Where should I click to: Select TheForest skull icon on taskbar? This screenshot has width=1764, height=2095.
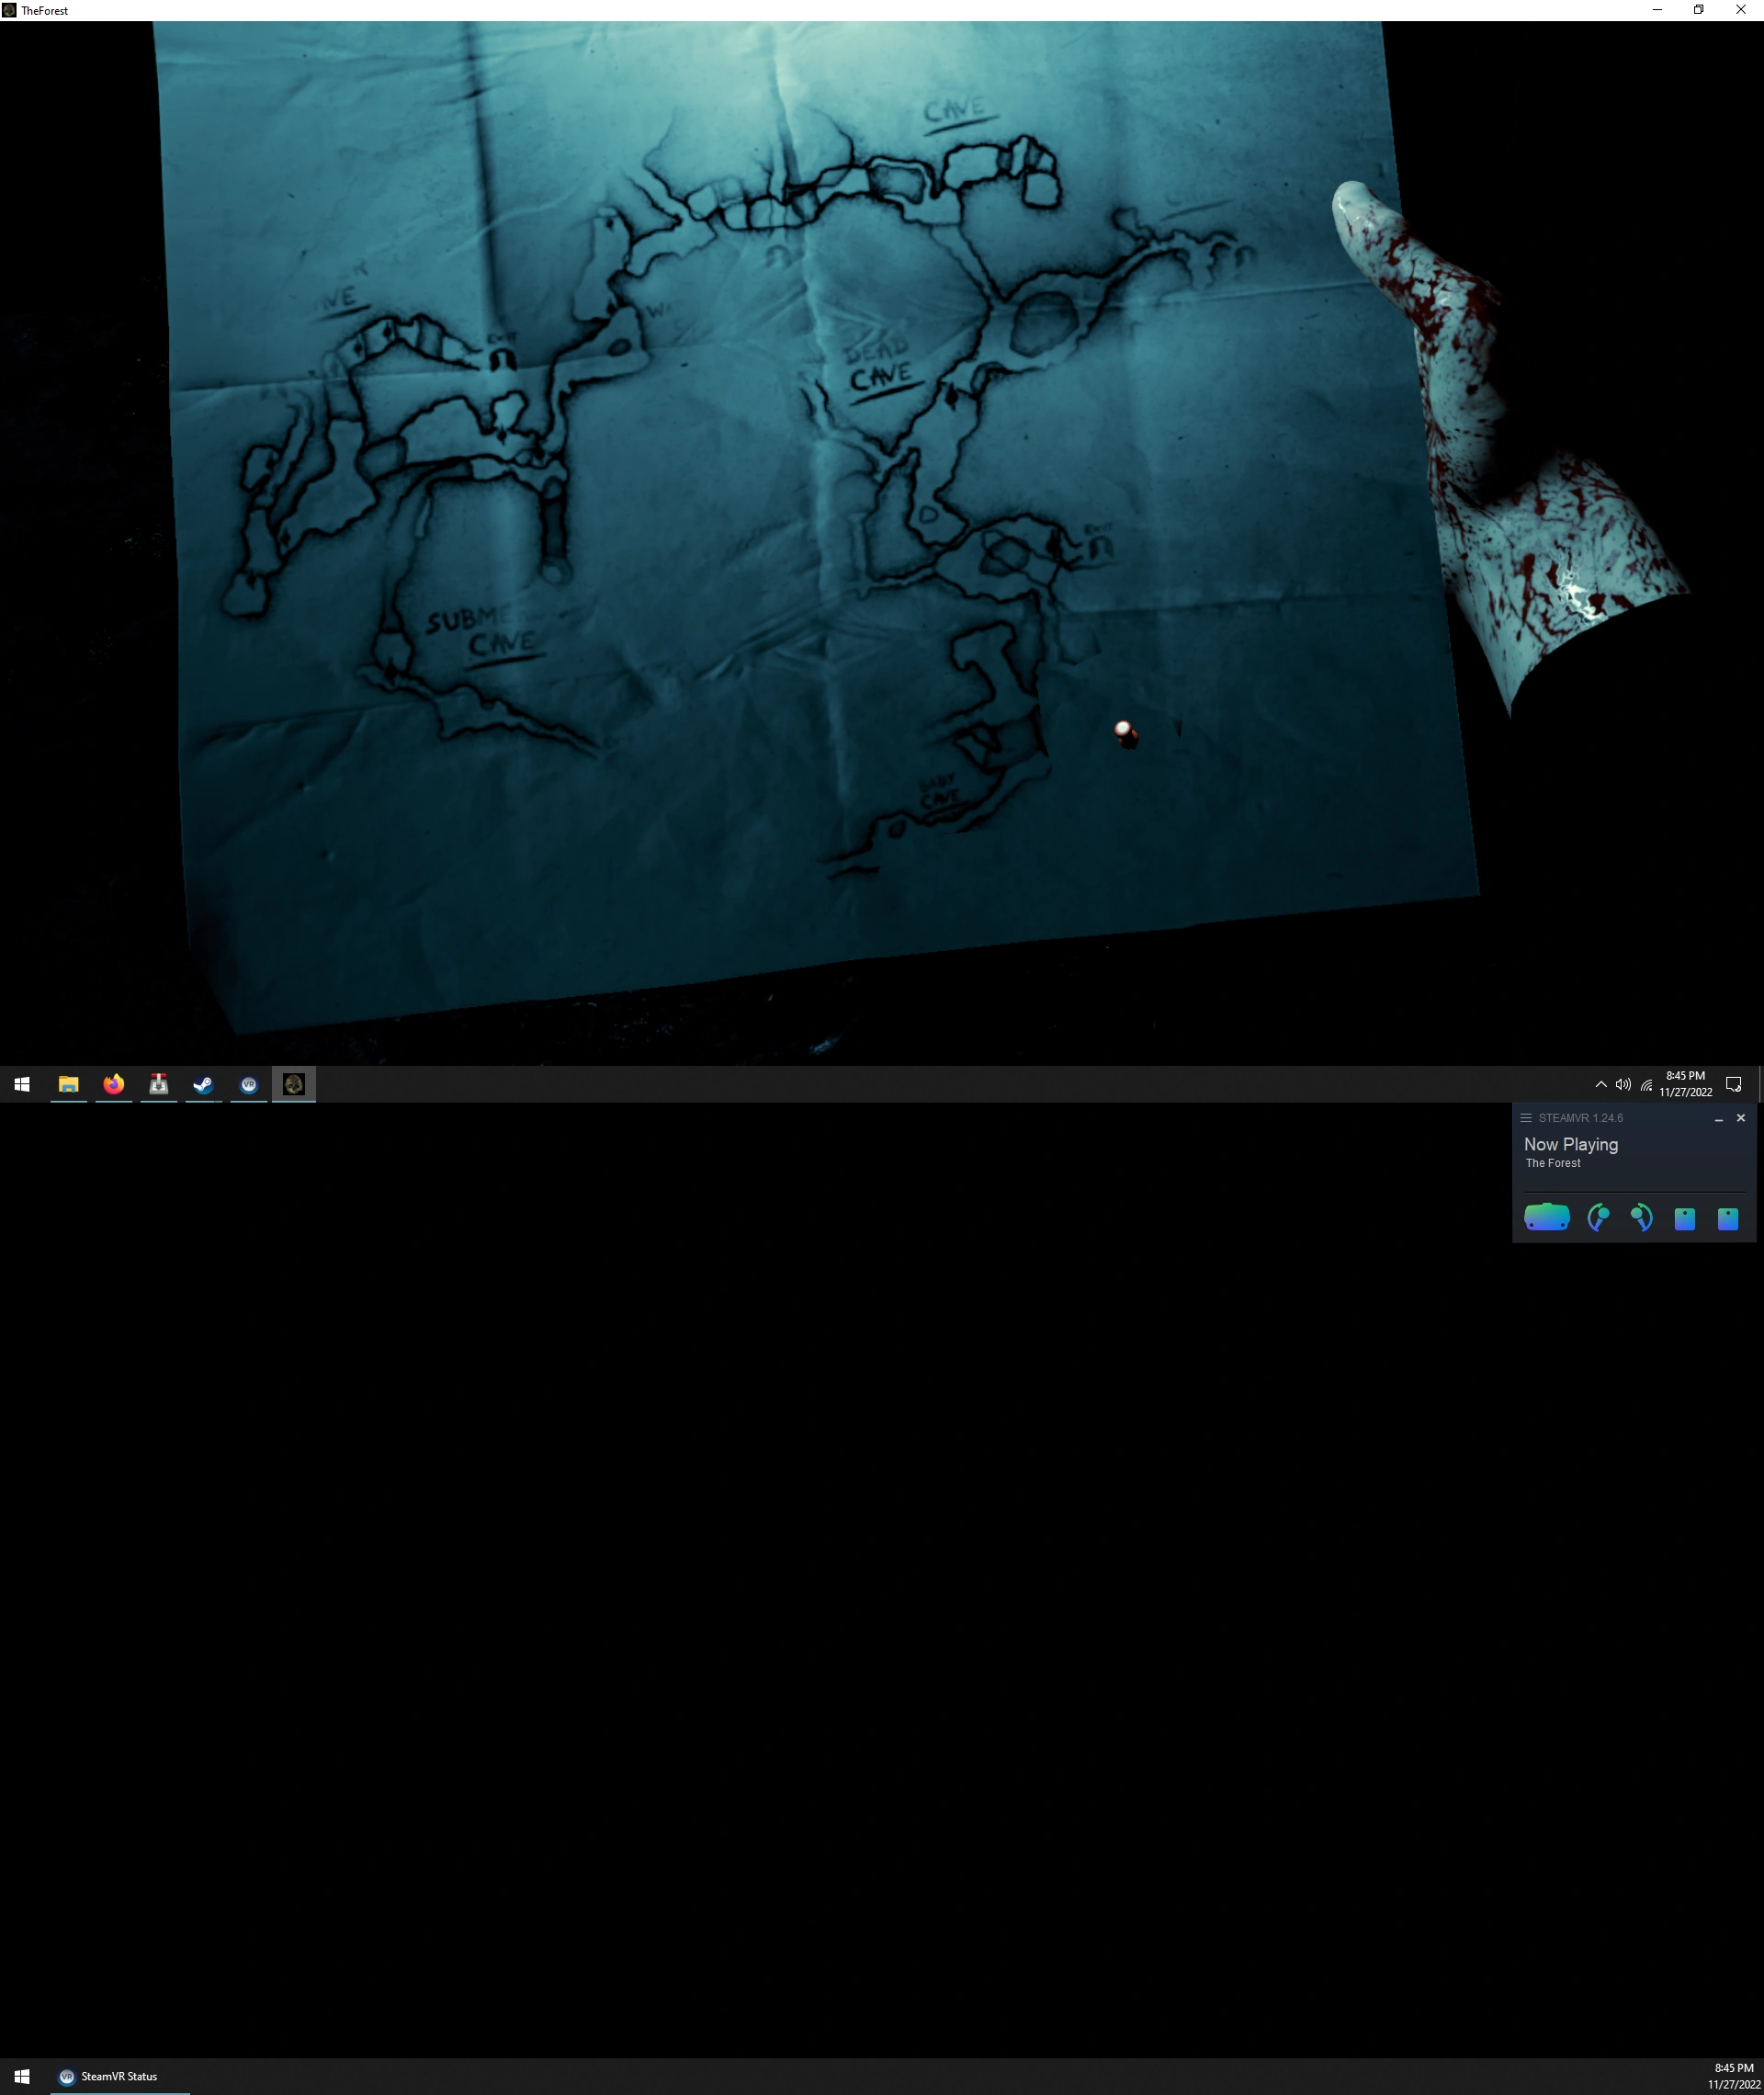(294, 1084)
